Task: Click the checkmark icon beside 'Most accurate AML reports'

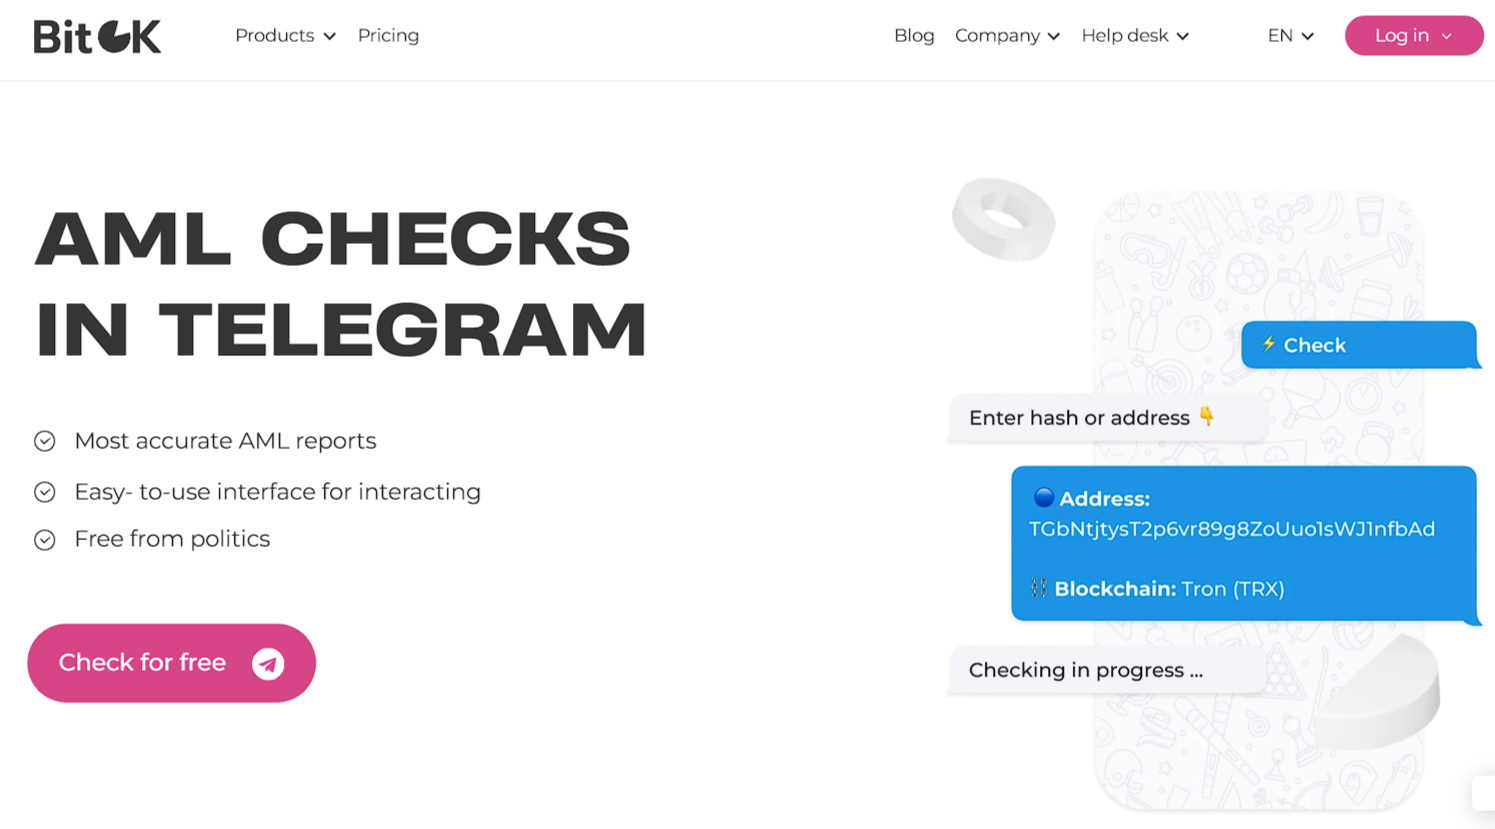Action: [x=44, y=441]
